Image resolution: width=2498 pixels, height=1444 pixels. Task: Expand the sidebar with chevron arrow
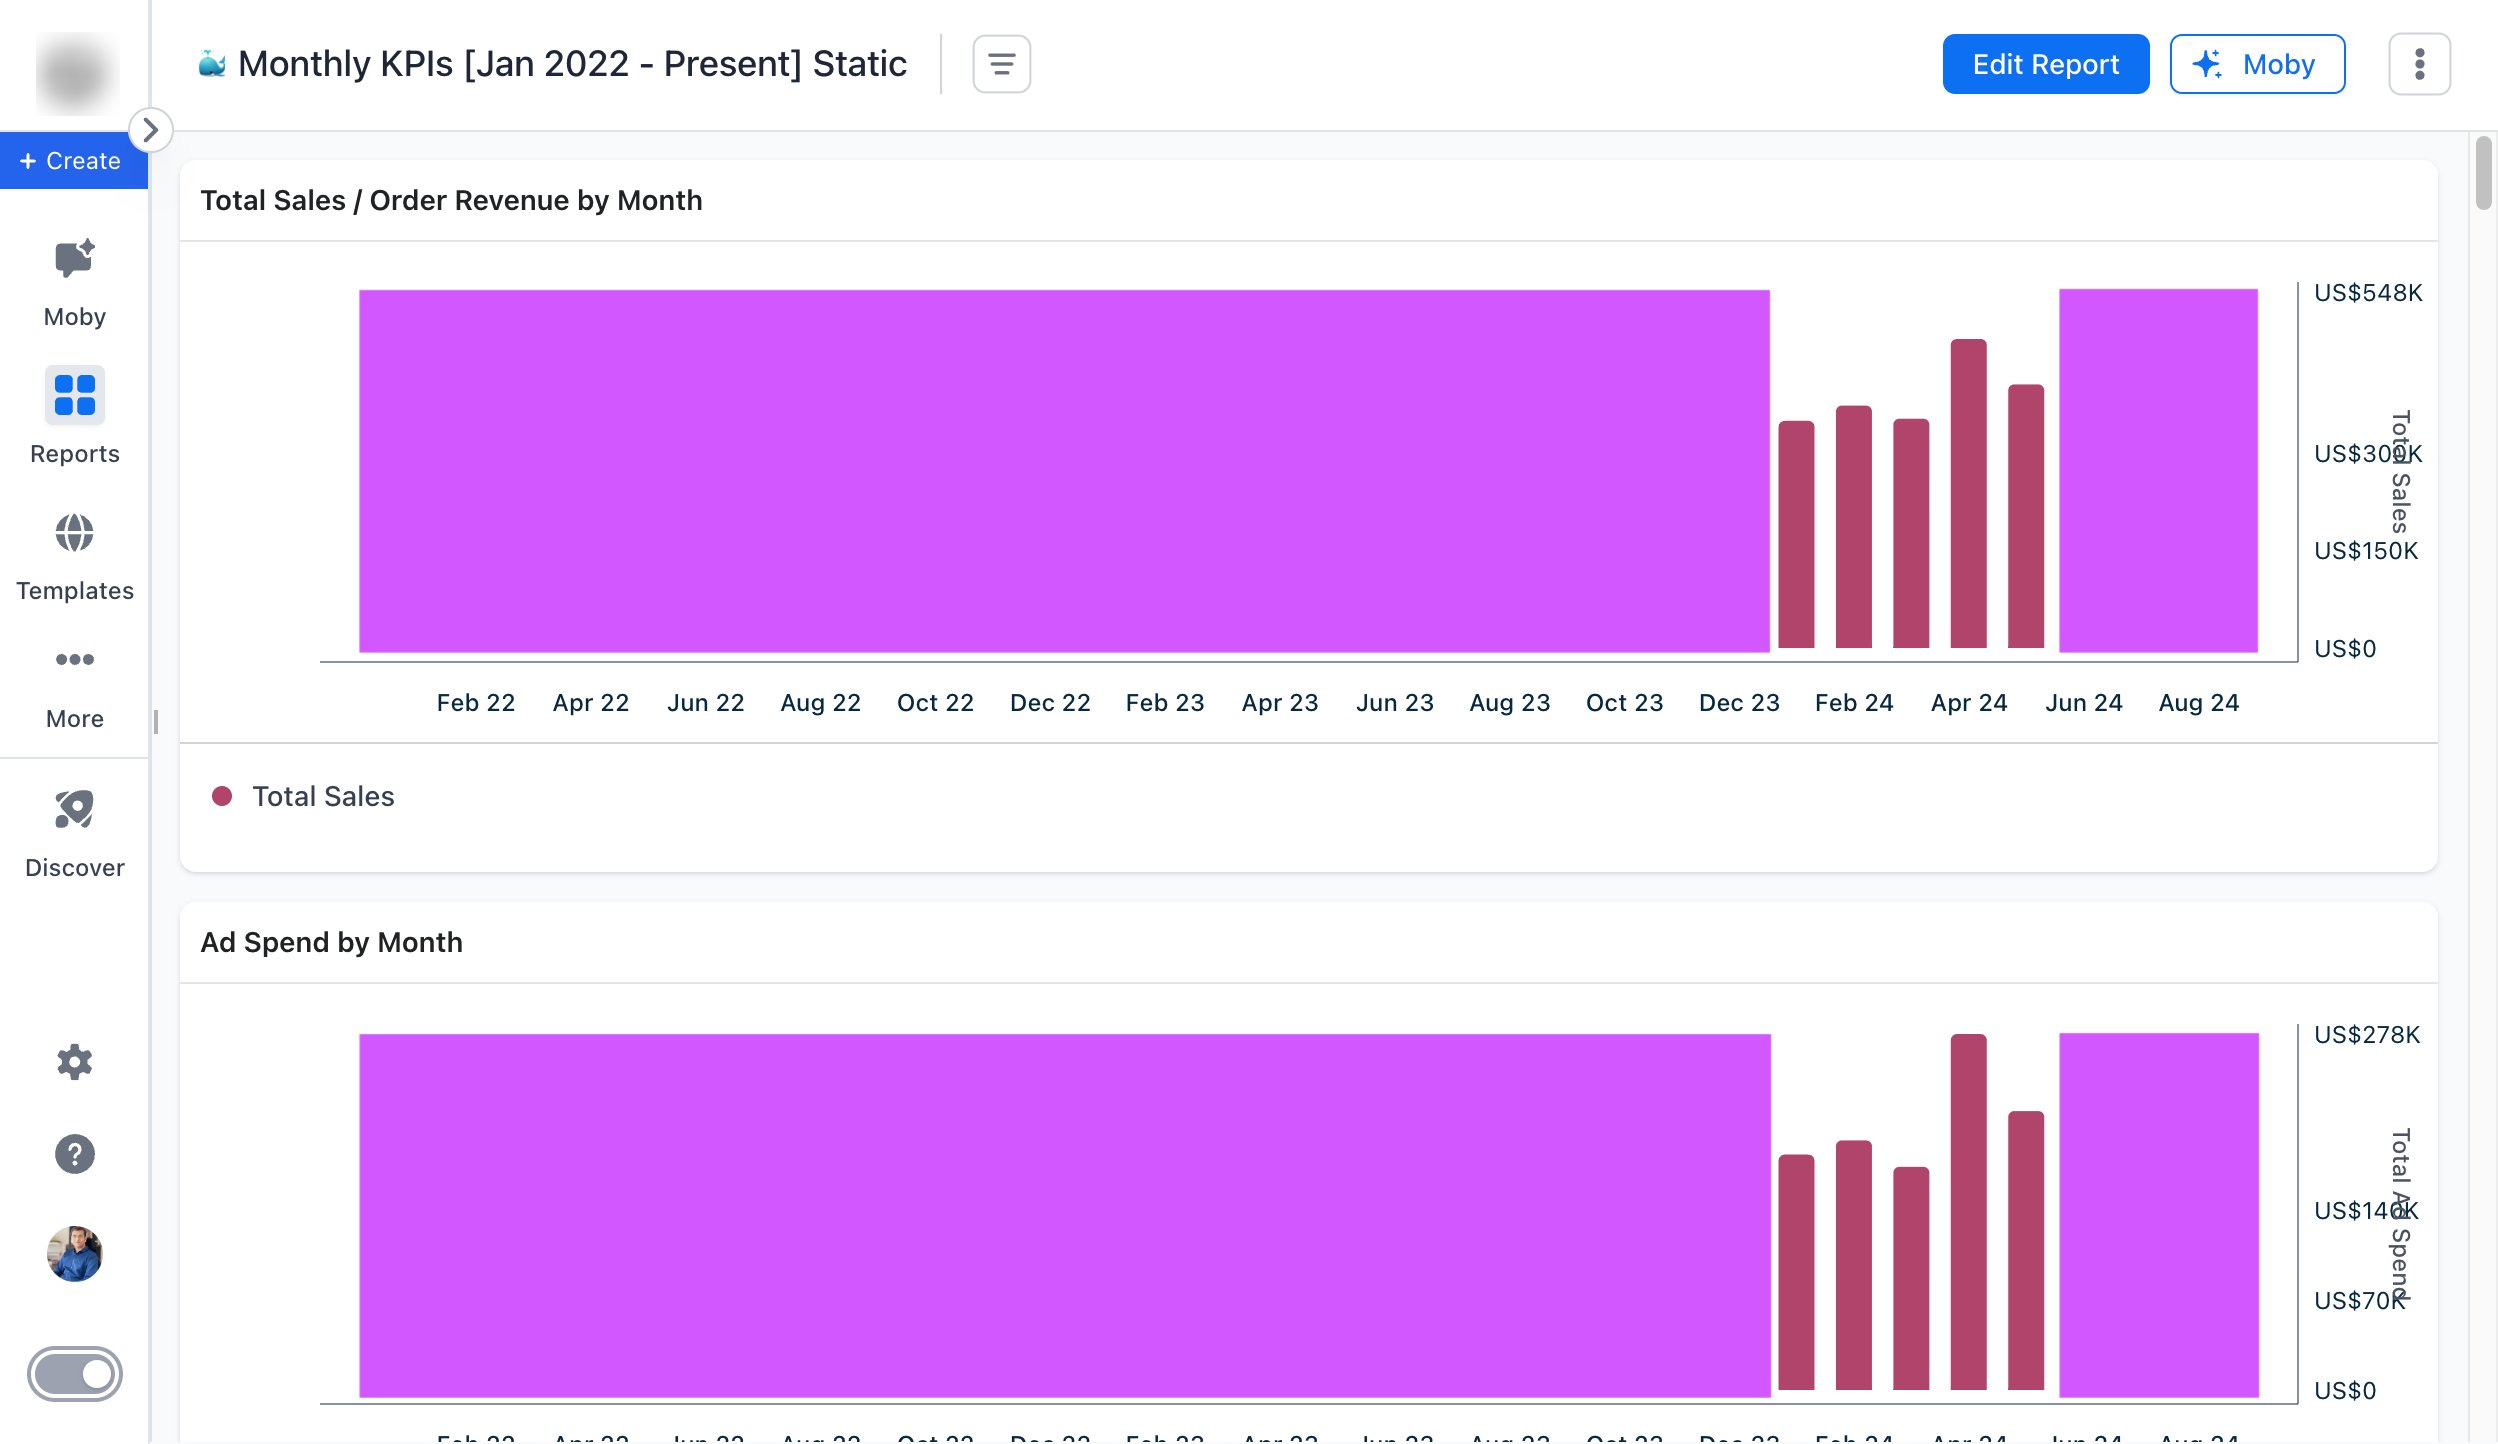(151, 130)
